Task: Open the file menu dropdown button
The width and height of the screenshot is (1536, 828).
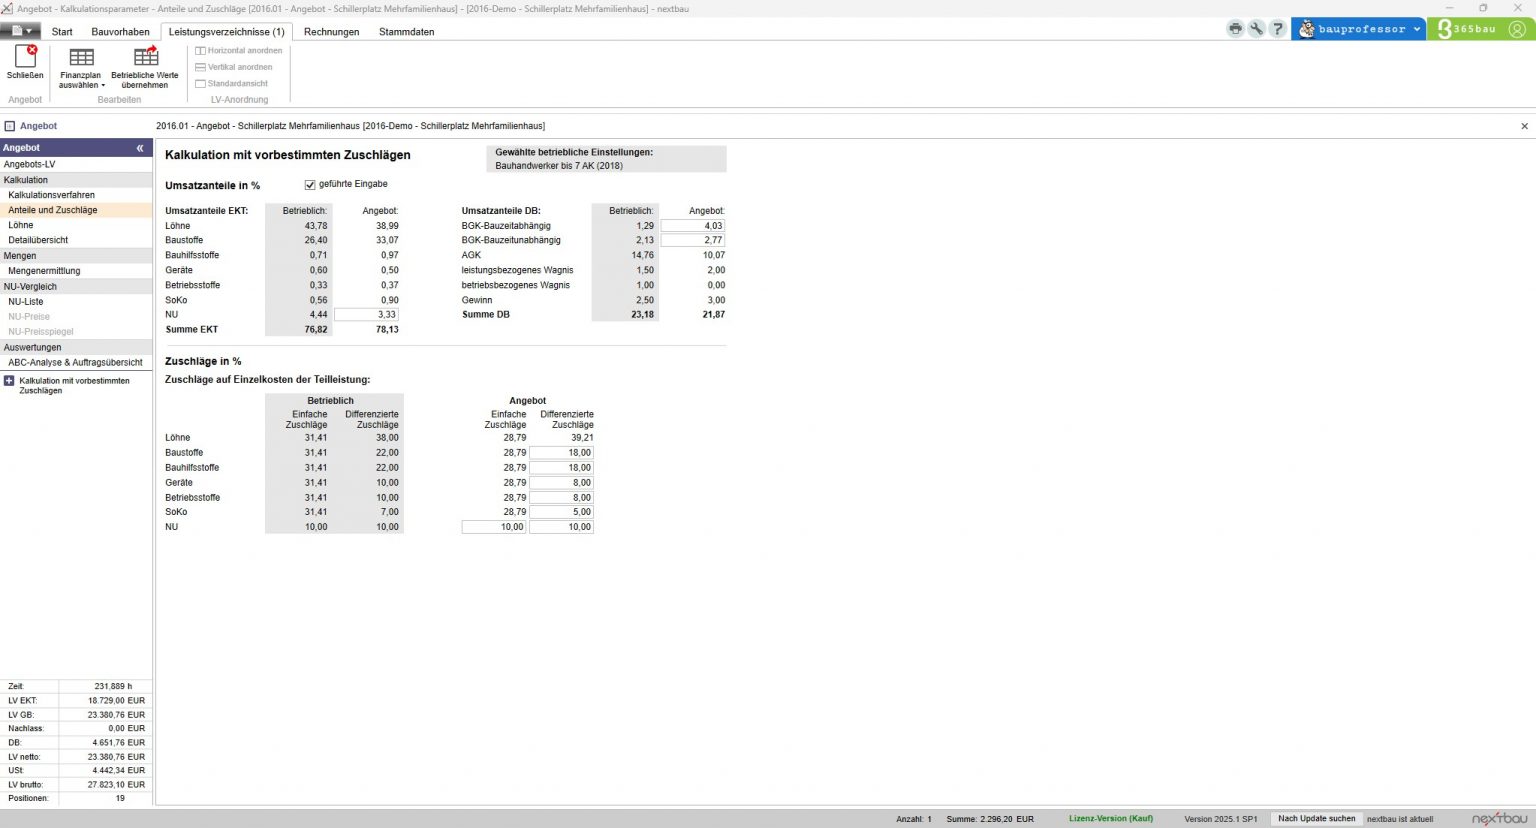Action: coord(20,31)
